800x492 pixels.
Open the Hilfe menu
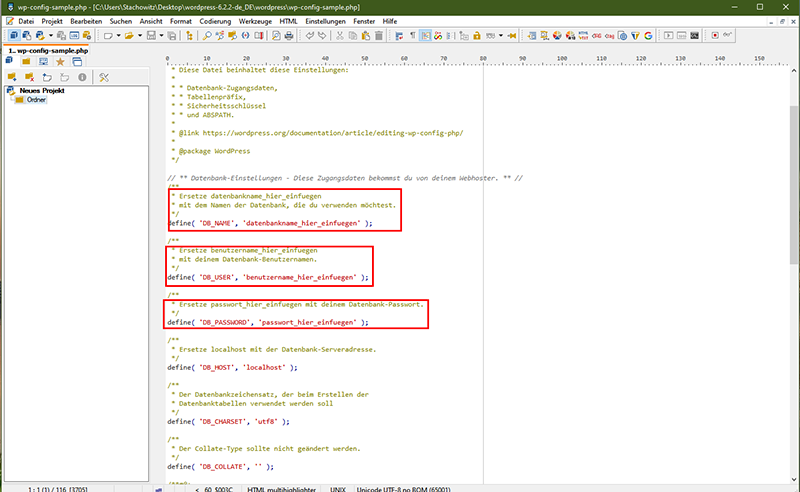pos(390,21)
